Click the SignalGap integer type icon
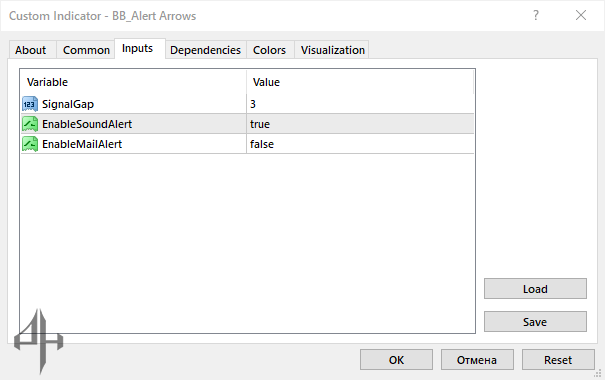This screenshot has height=380, width=605. pos(30,104)
